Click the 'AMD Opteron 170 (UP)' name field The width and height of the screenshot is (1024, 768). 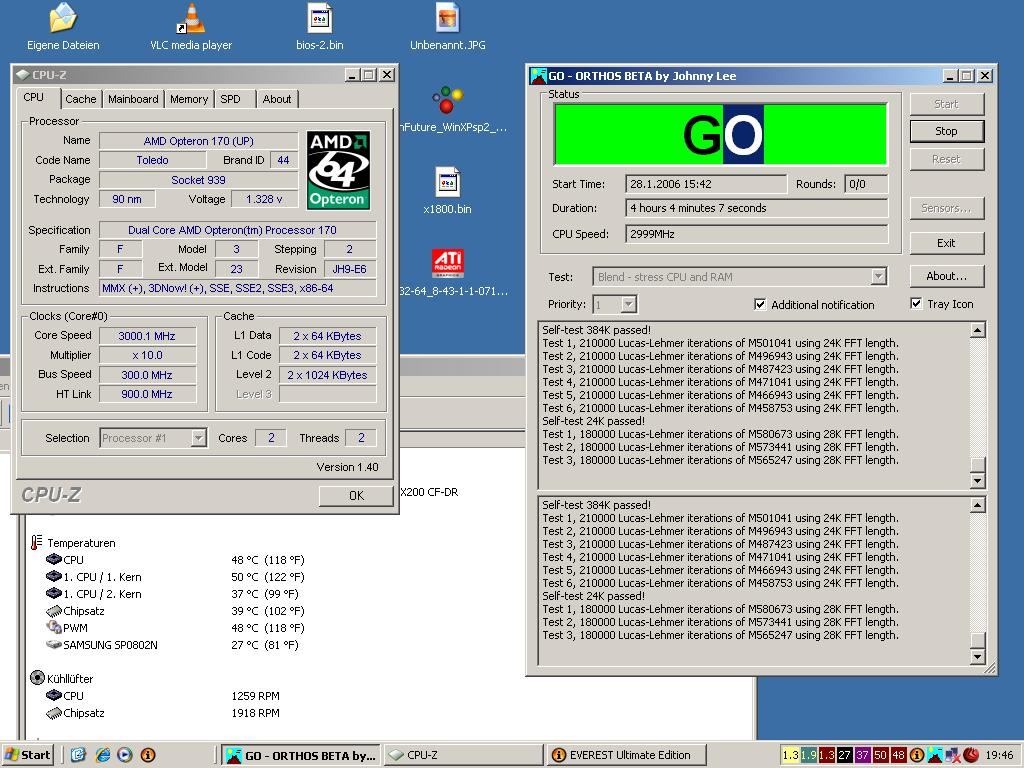(199, 141)
